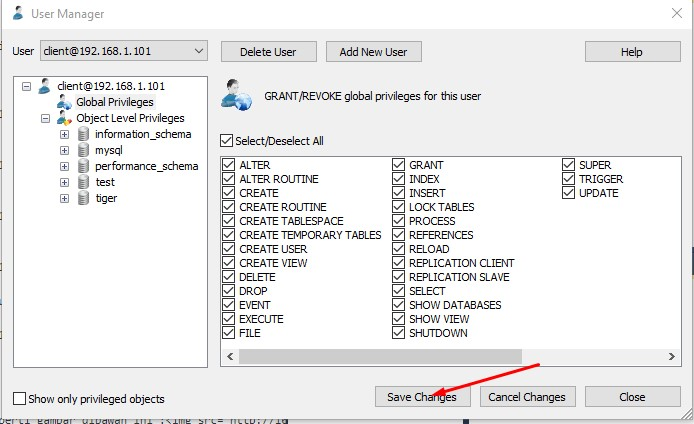The image size is (694, 424).
Task: Click the Add New User button
Action: [375, 51]
